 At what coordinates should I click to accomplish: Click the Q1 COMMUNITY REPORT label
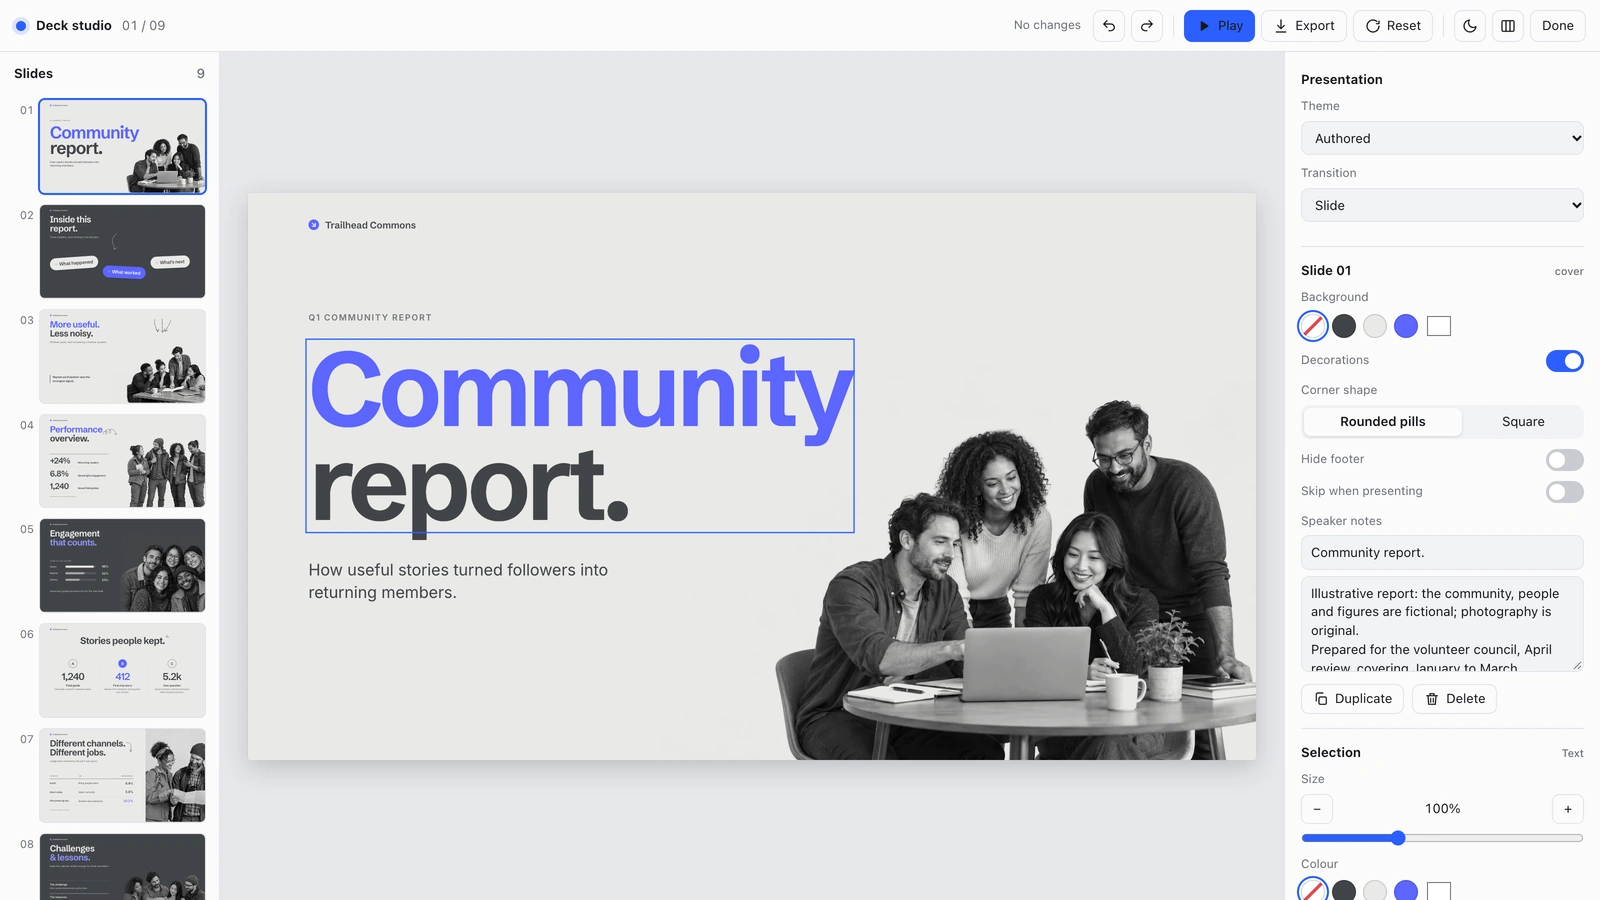(370, 318)
